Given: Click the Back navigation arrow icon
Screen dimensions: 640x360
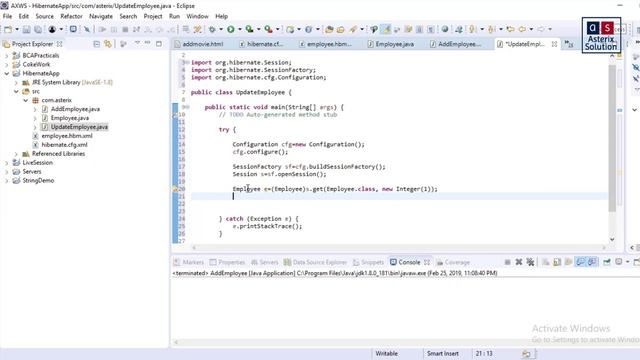Looking at the screenshot, I should point(522,29).
